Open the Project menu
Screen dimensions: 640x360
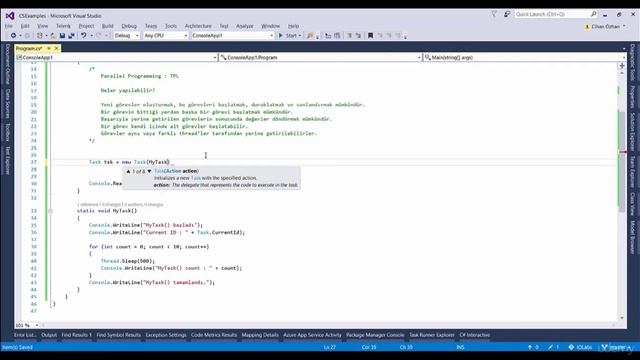coord(86,26)
